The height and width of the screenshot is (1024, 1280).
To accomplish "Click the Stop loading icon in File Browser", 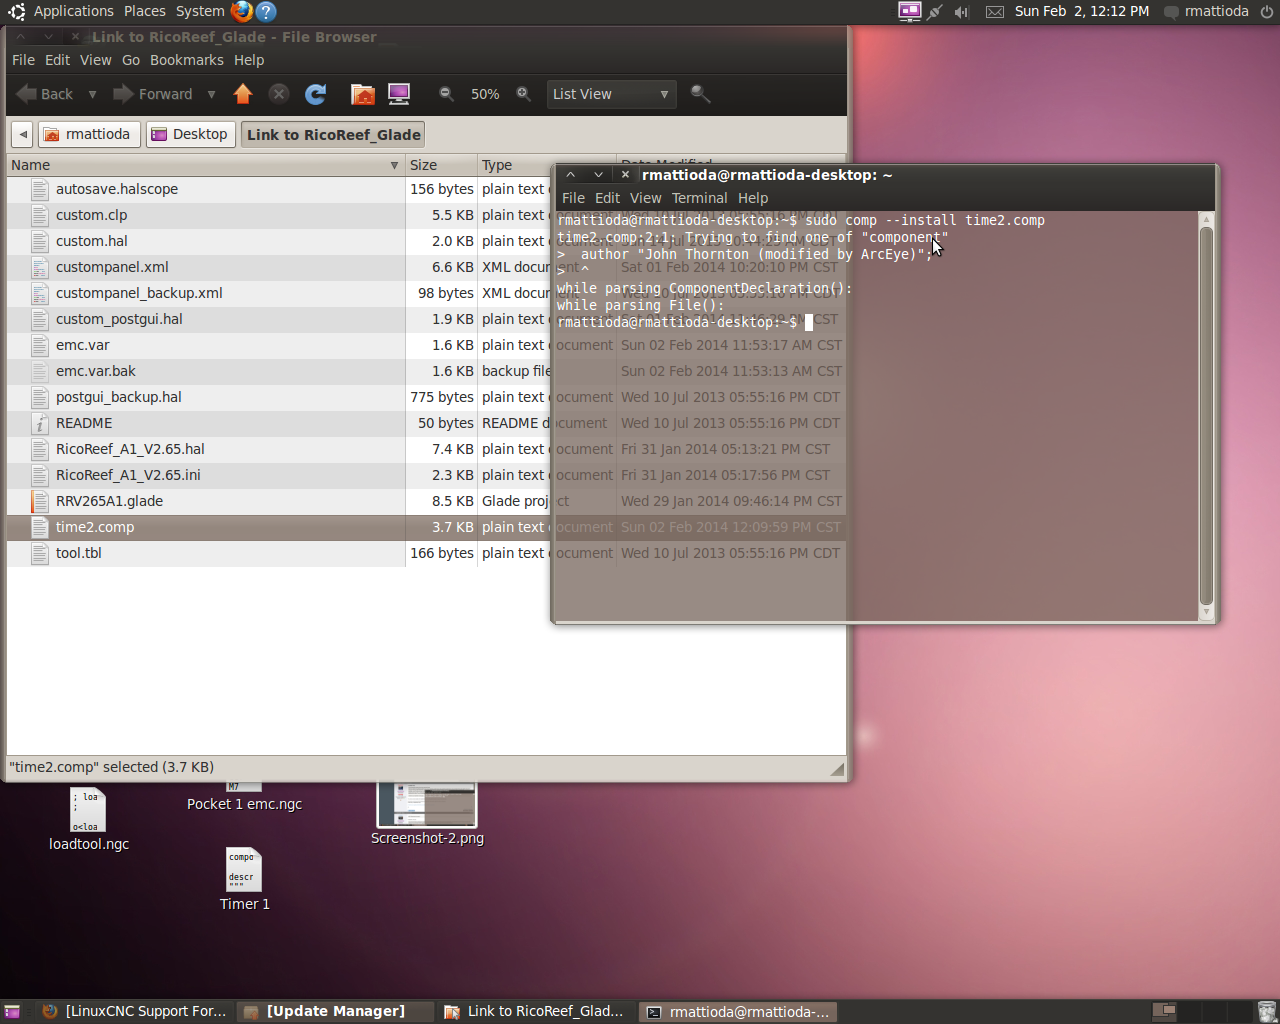I will pyautogui.click(x=279, y=94).
